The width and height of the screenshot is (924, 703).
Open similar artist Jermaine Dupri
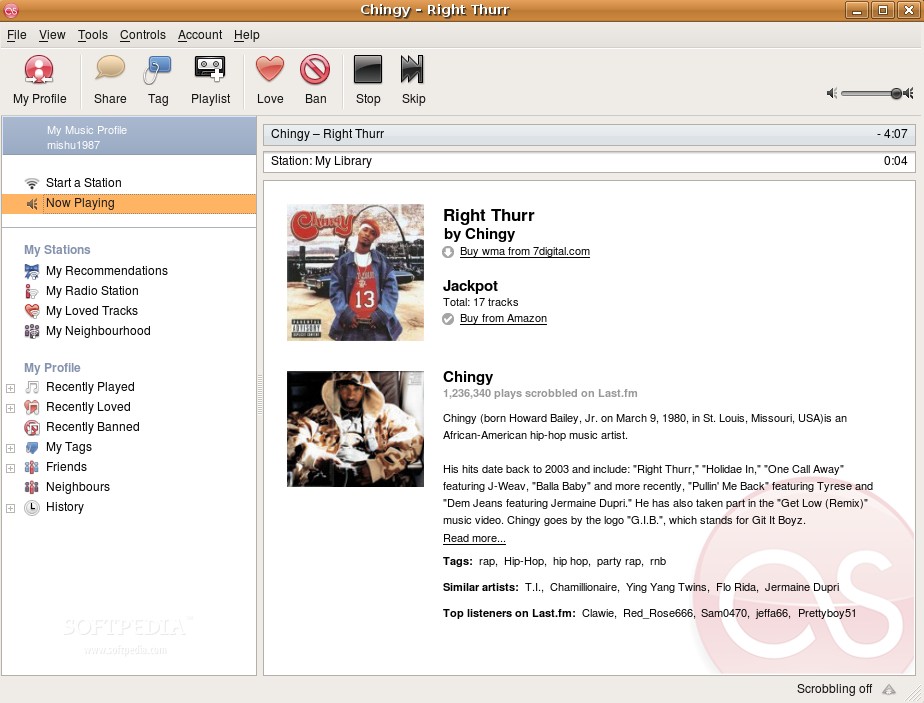(x=802, y=587)
